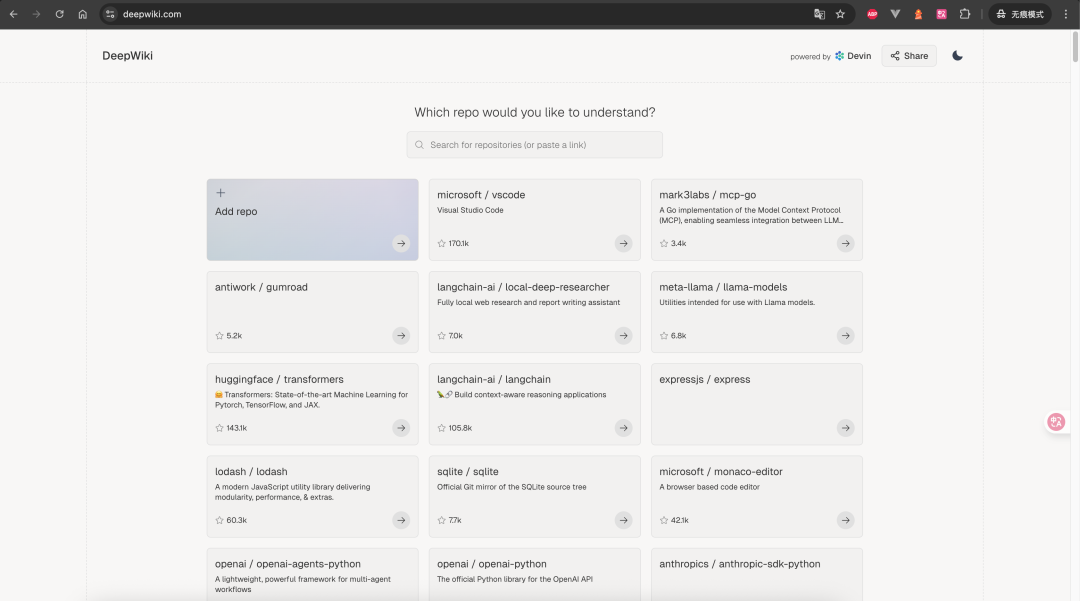Select microsoft / monaco-editor title
This screenshot has height=601, width=1080.
pyautogui.click(x=720, y=472)
